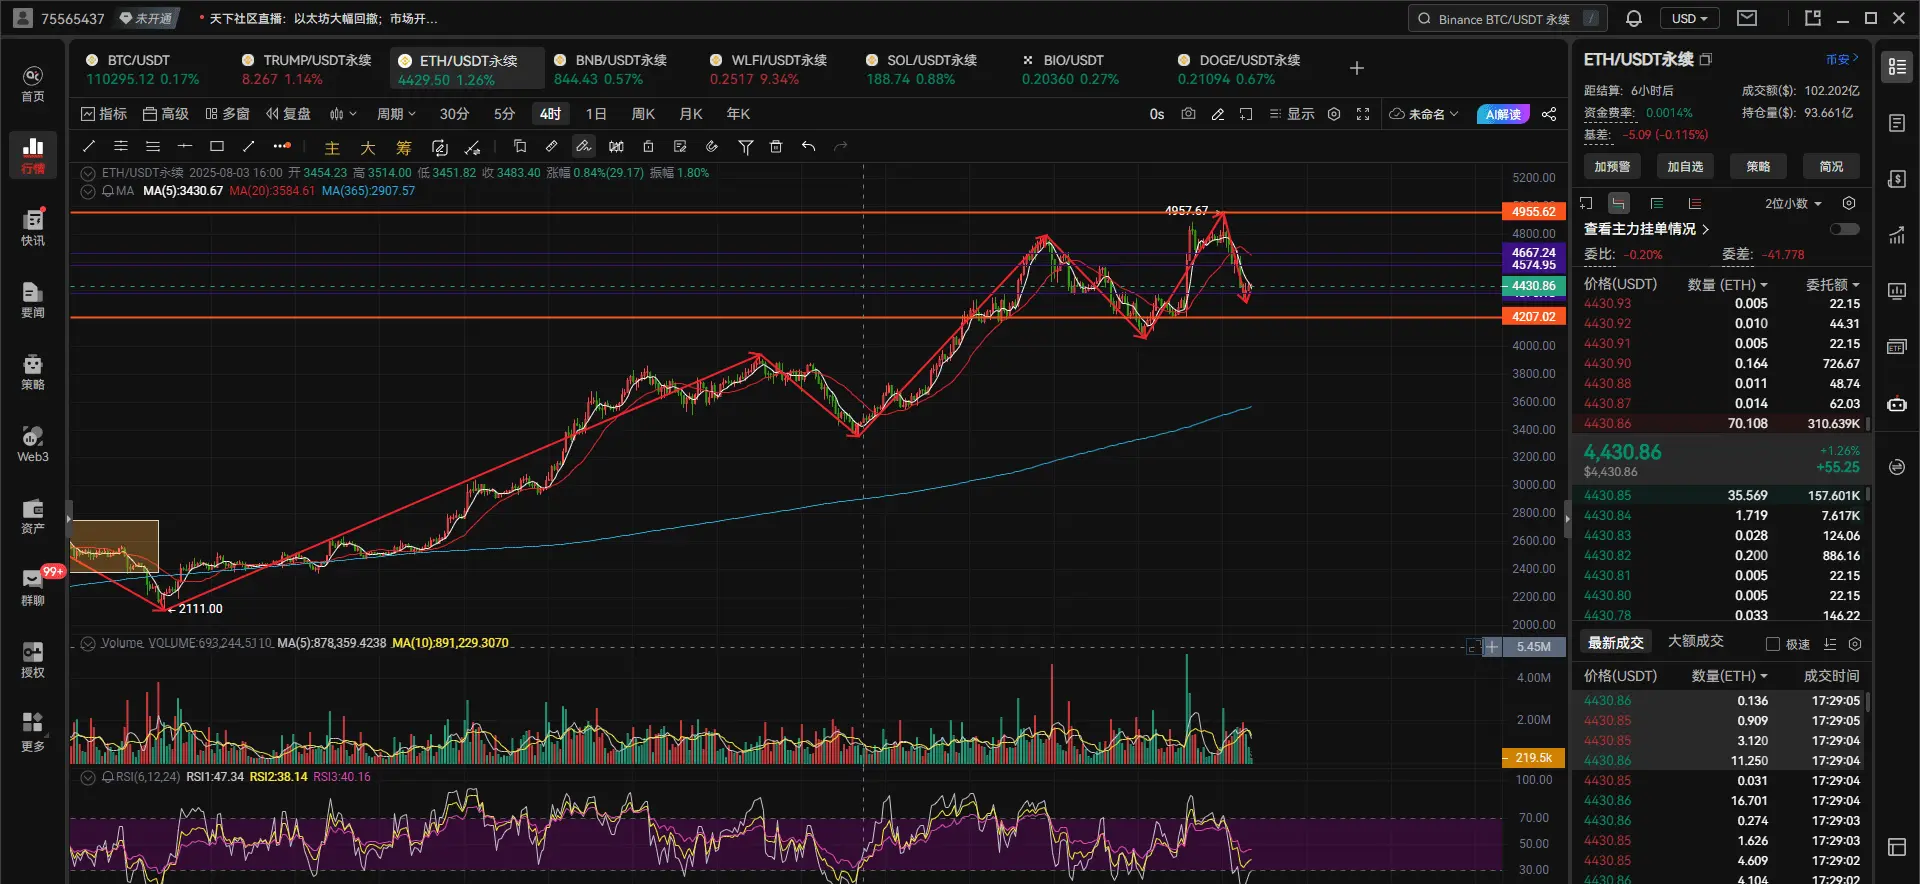Show sell orders only in order book
This screenshot has width=1920, height=884.
1695,203
